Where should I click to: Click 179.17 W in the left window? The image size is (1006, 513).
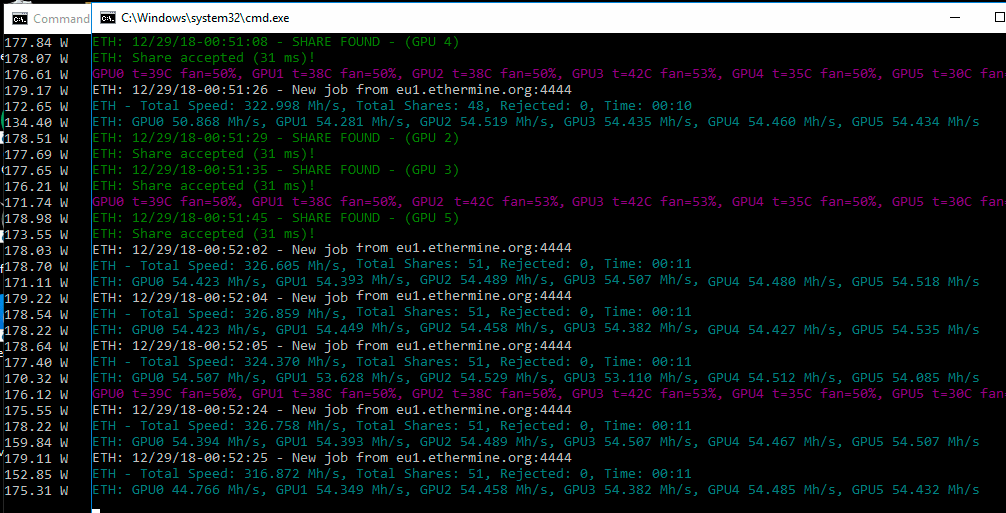click(x=37, y=90)
